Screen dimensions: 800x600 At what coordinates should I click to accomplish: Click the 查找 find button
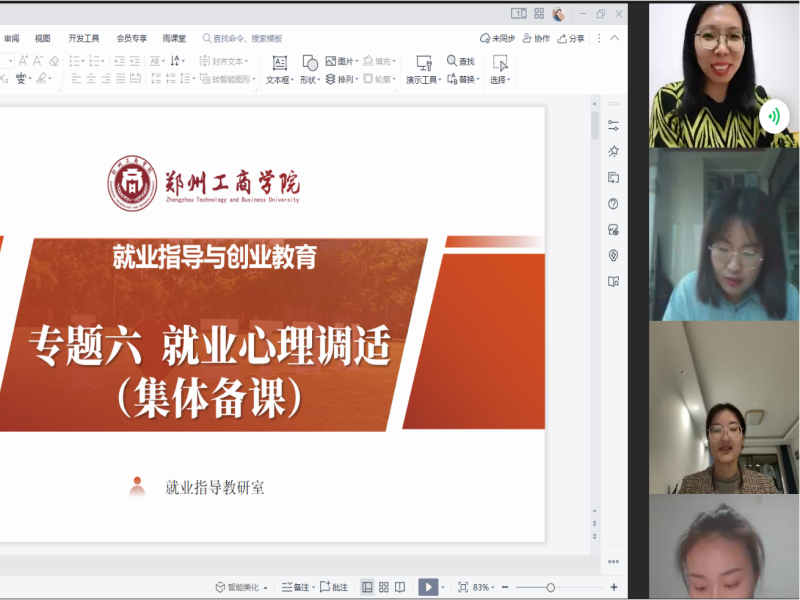(x=461, y=61)
